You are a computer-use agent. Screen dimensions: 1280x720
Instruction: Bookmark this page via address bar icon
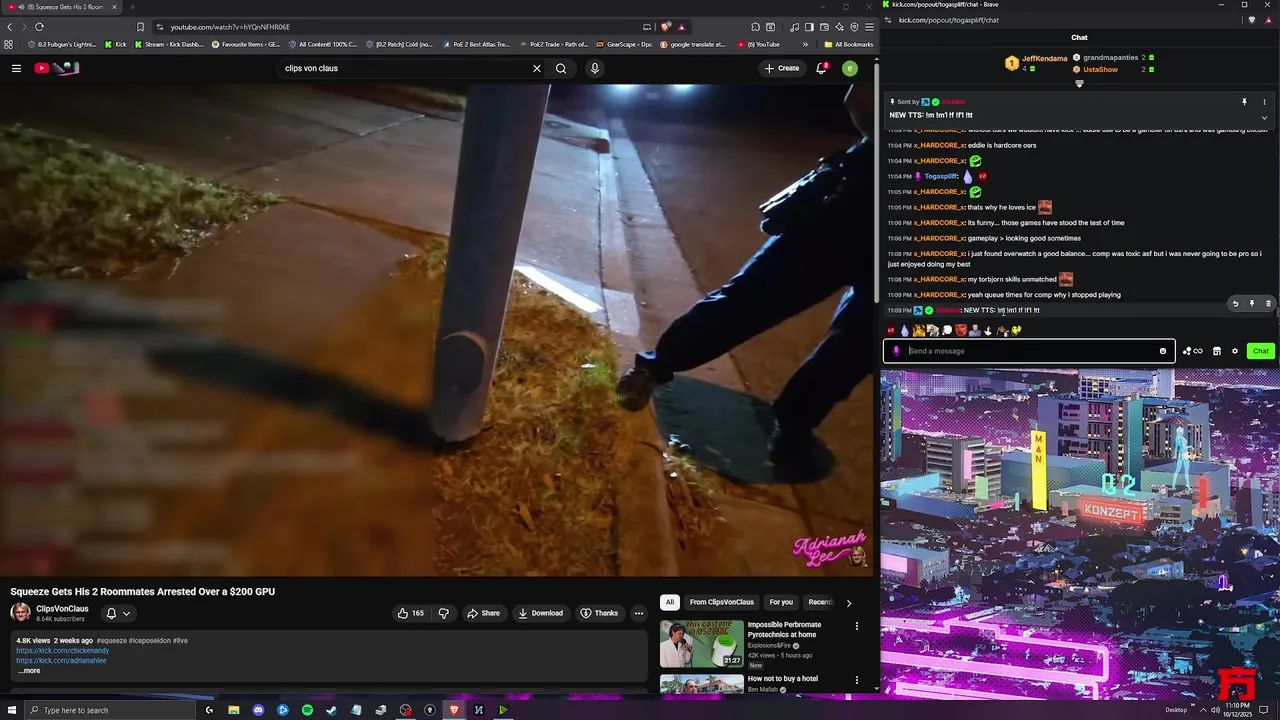[140, 27]
